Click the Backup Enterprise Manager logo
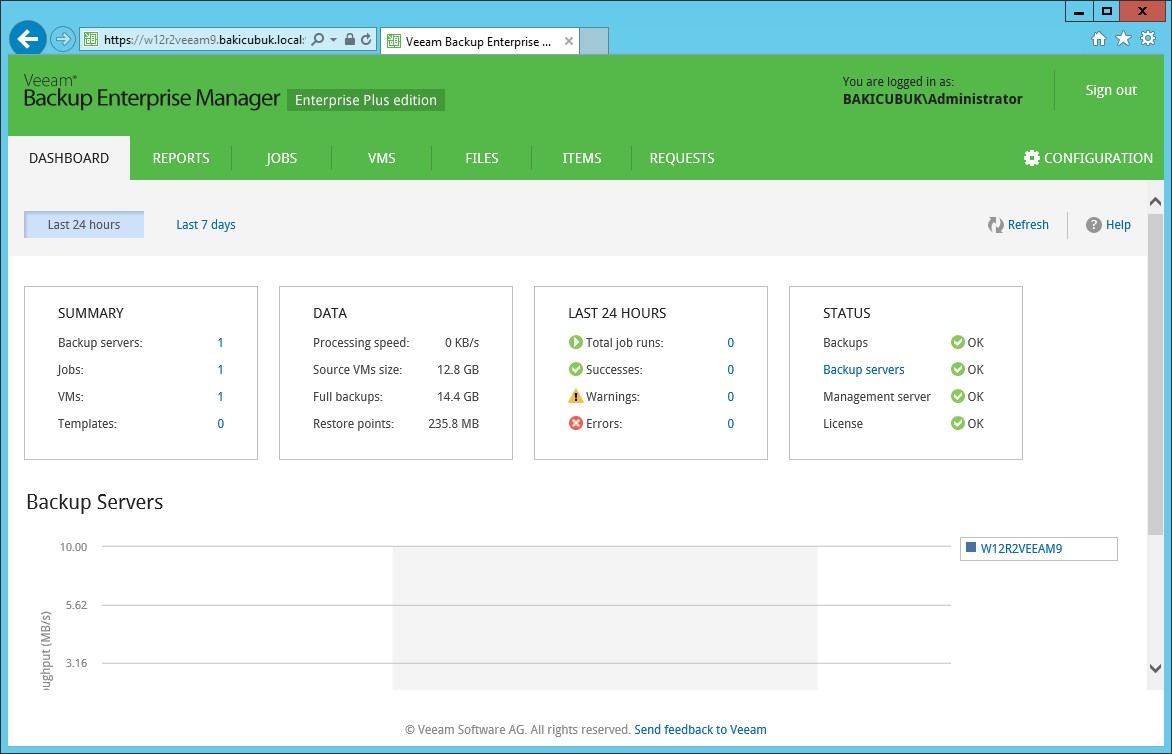 click(152, 91)
